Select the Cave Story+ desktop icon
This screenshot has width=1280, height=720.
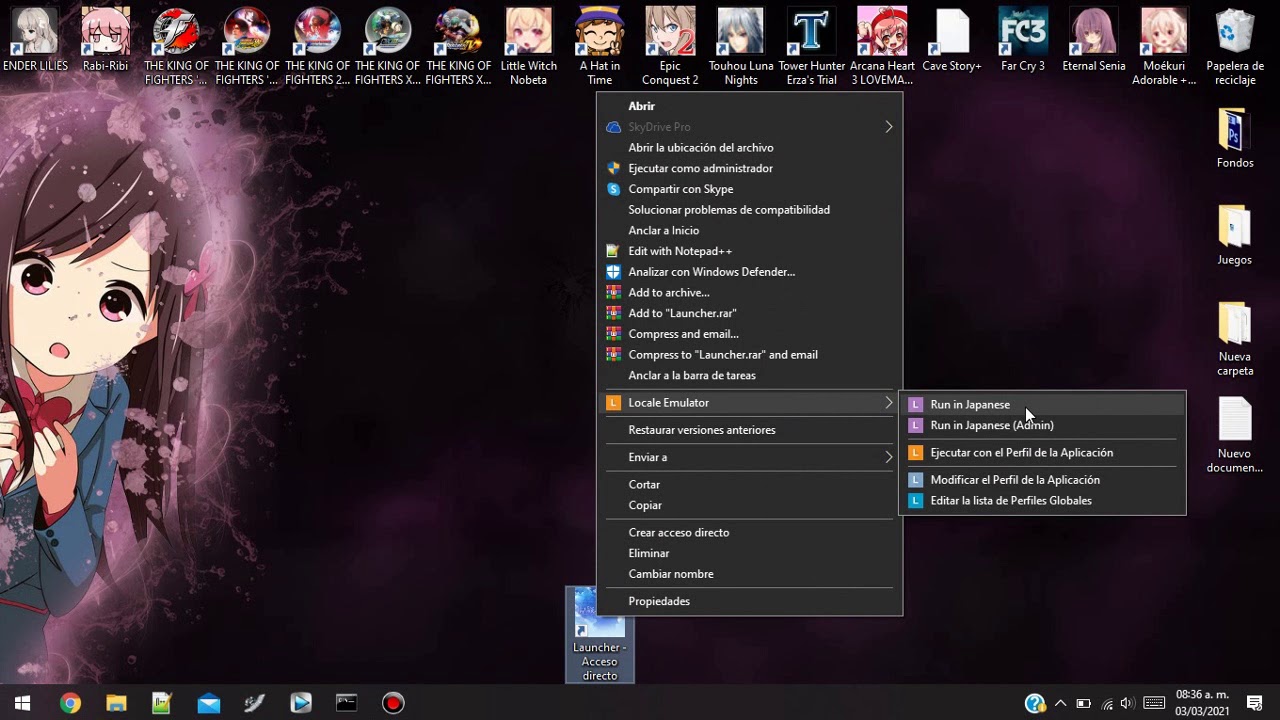tap(952, 40)
